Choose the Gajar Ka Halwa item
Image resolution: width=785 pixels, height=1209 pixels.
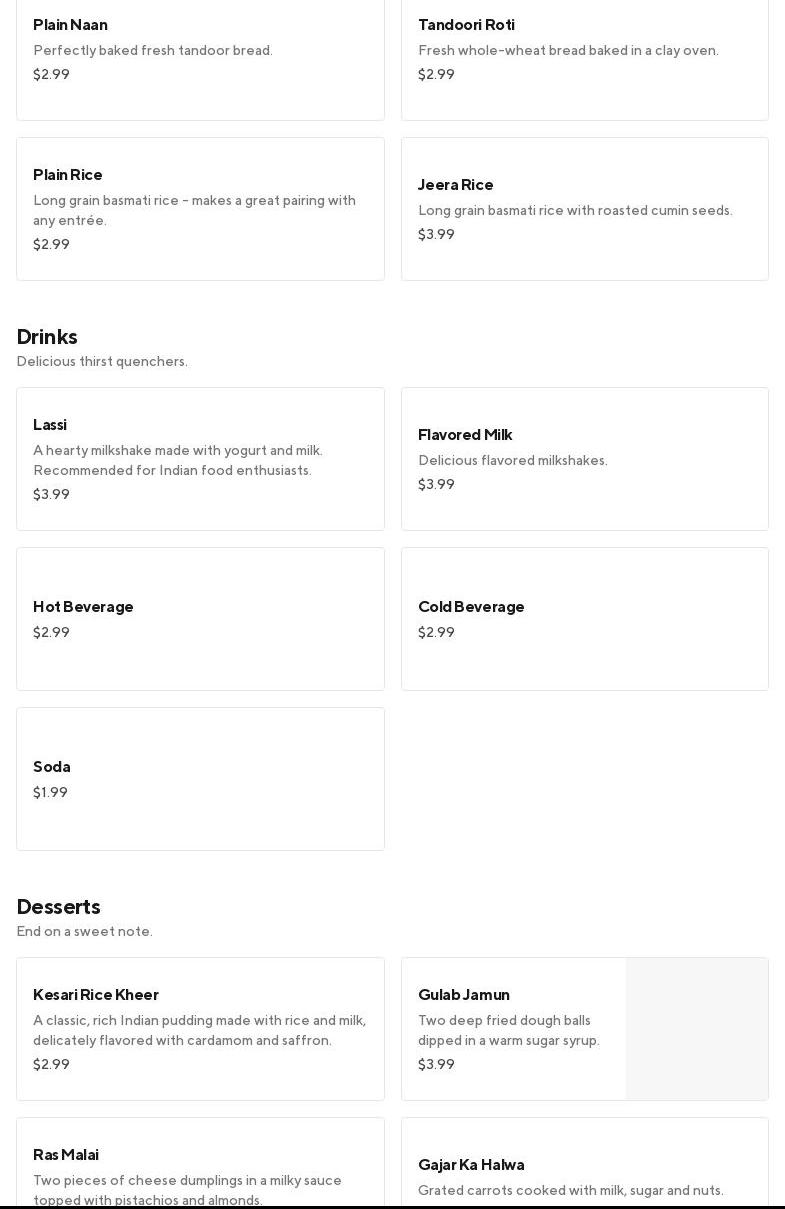(584, 1175)
